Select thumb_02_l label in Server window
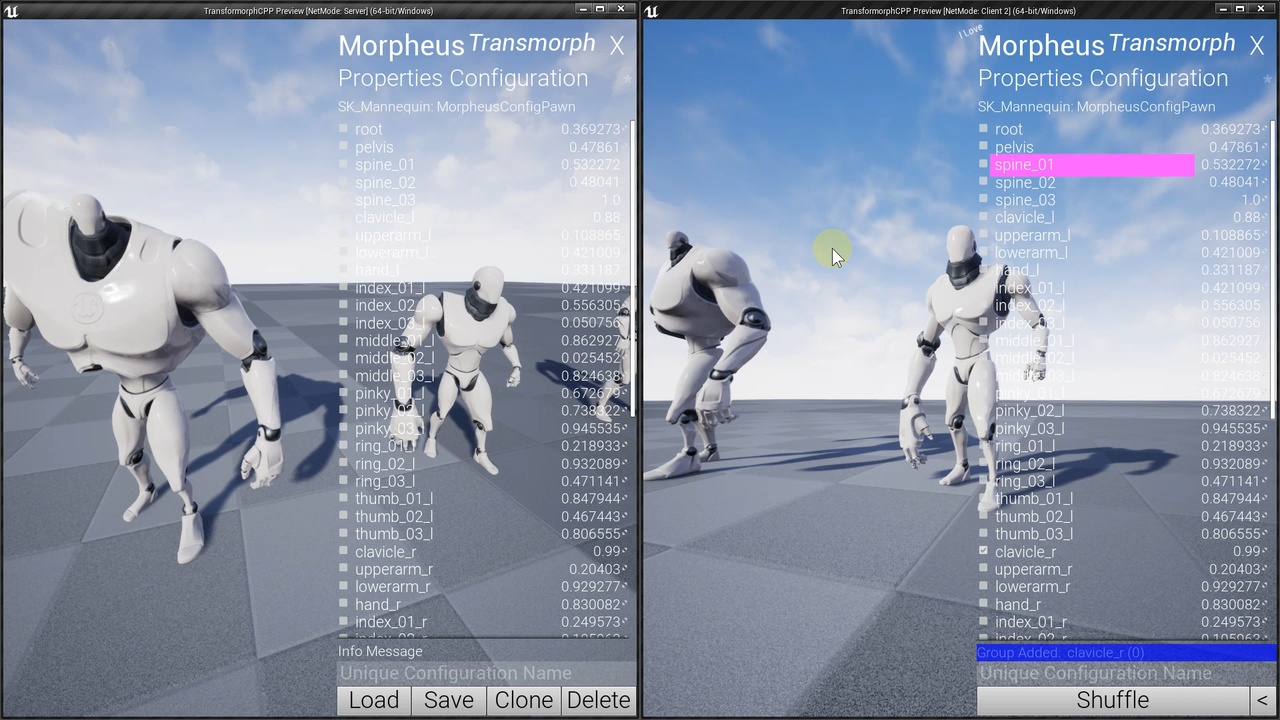 pos(394,517)
